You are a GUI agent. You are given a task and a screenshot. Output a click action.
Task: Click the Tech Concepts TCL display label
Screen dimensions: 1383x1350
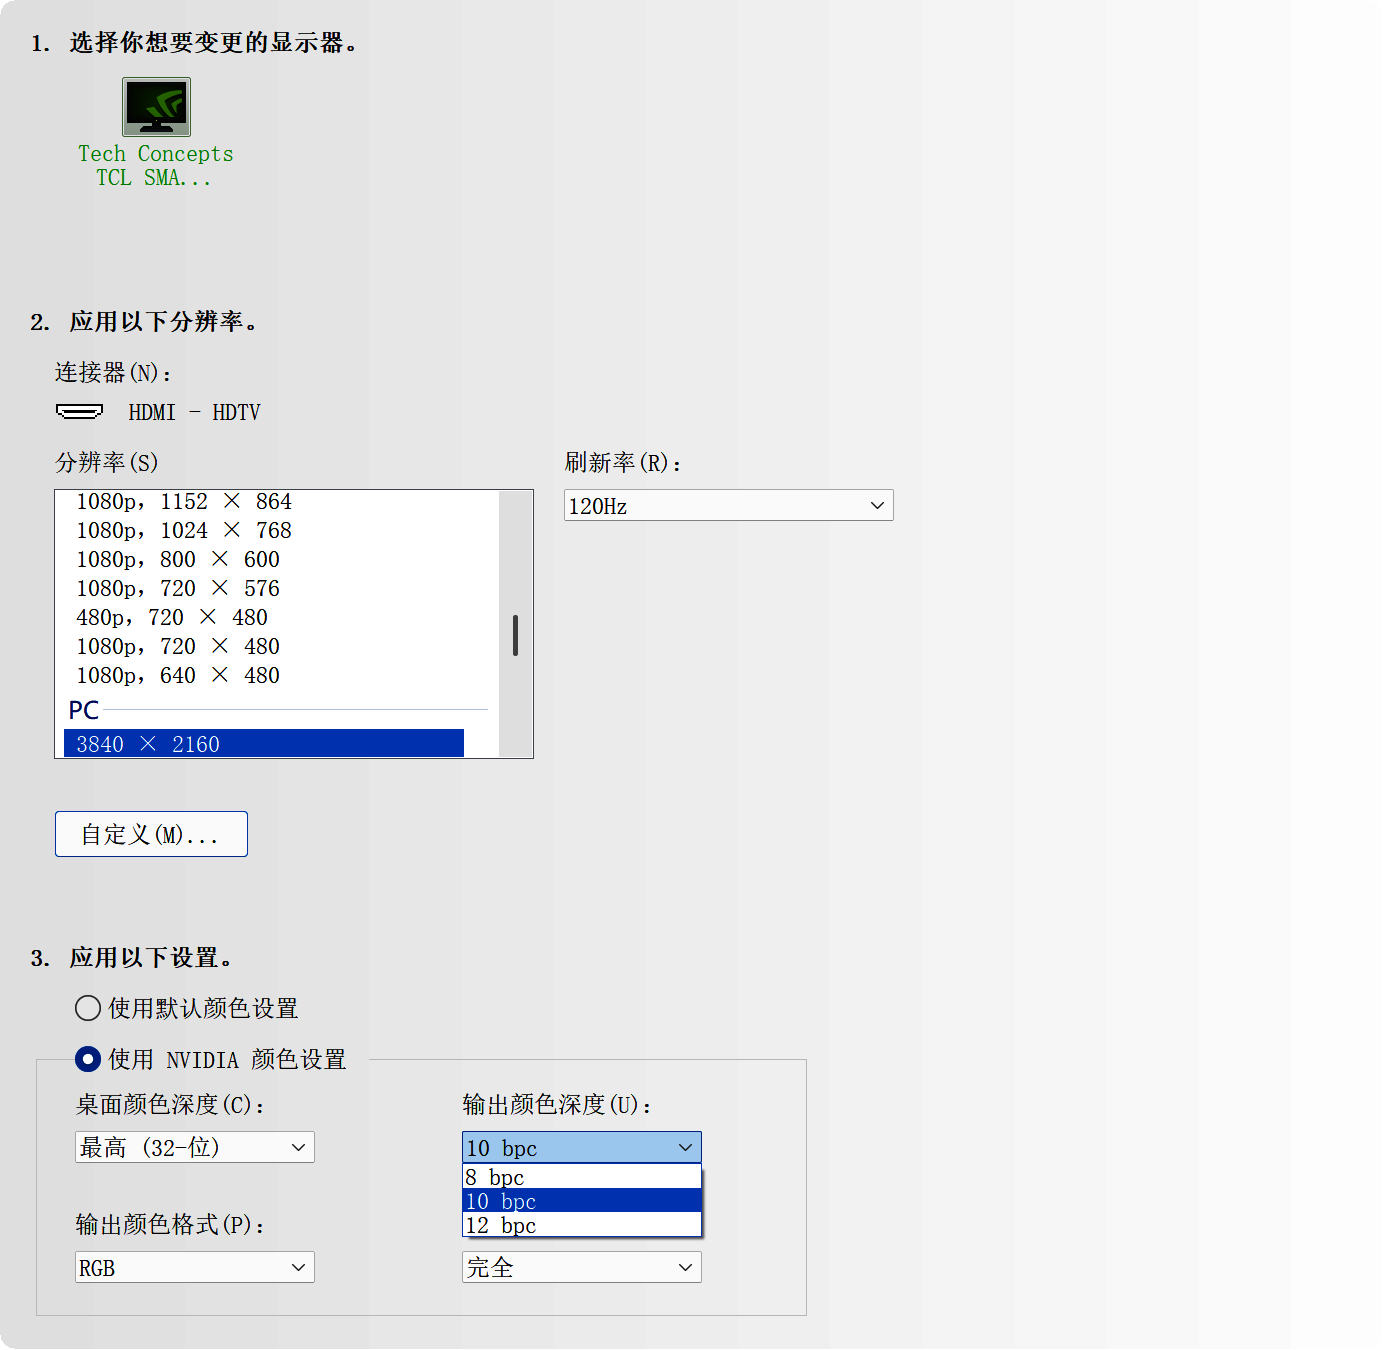155,165
